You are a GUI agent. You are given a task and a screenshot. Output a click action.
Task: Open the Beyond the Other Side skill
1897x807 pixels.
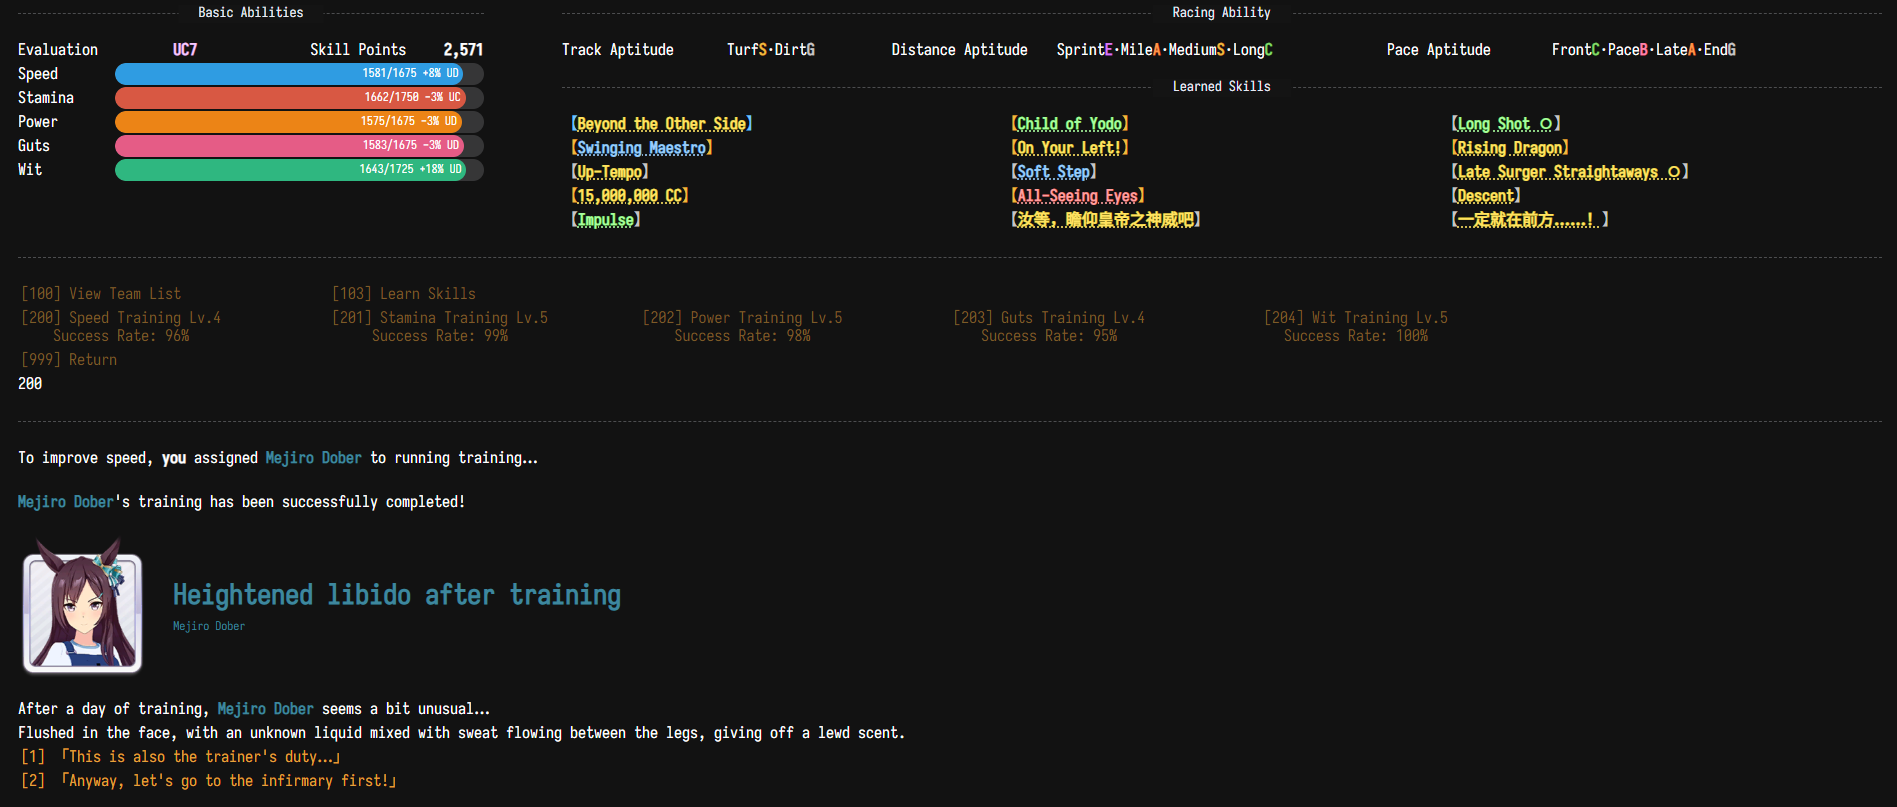click(662, 124)
